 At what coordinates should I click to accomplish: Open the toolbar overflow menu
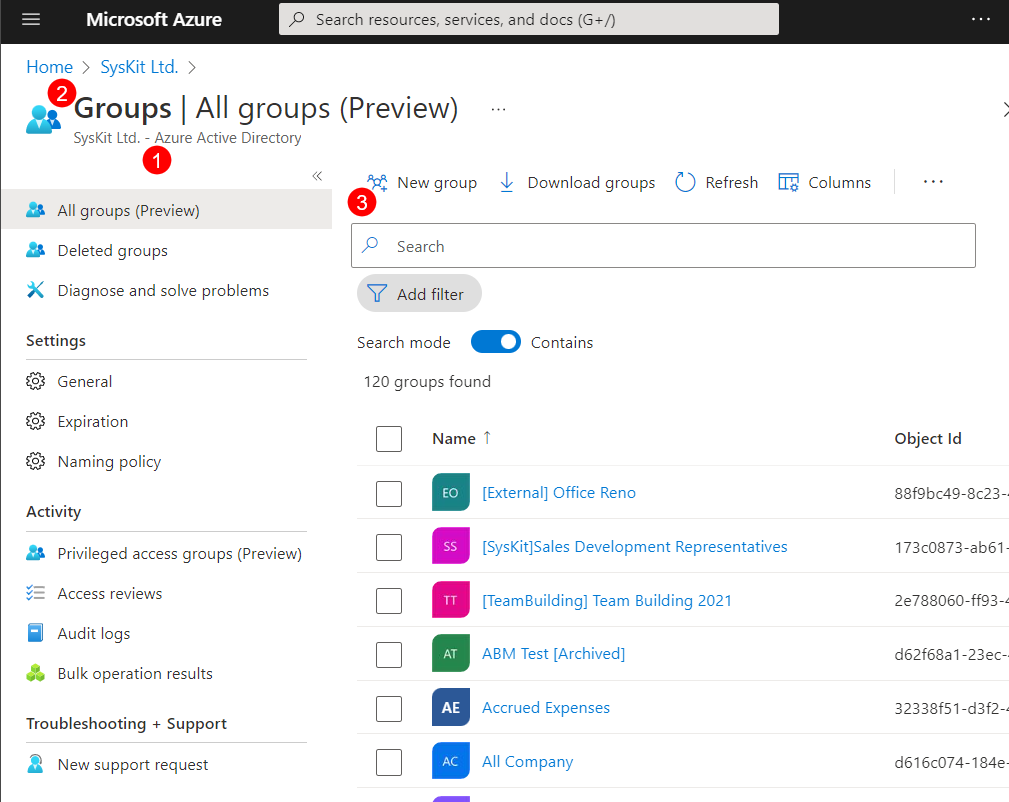point(933,182)
